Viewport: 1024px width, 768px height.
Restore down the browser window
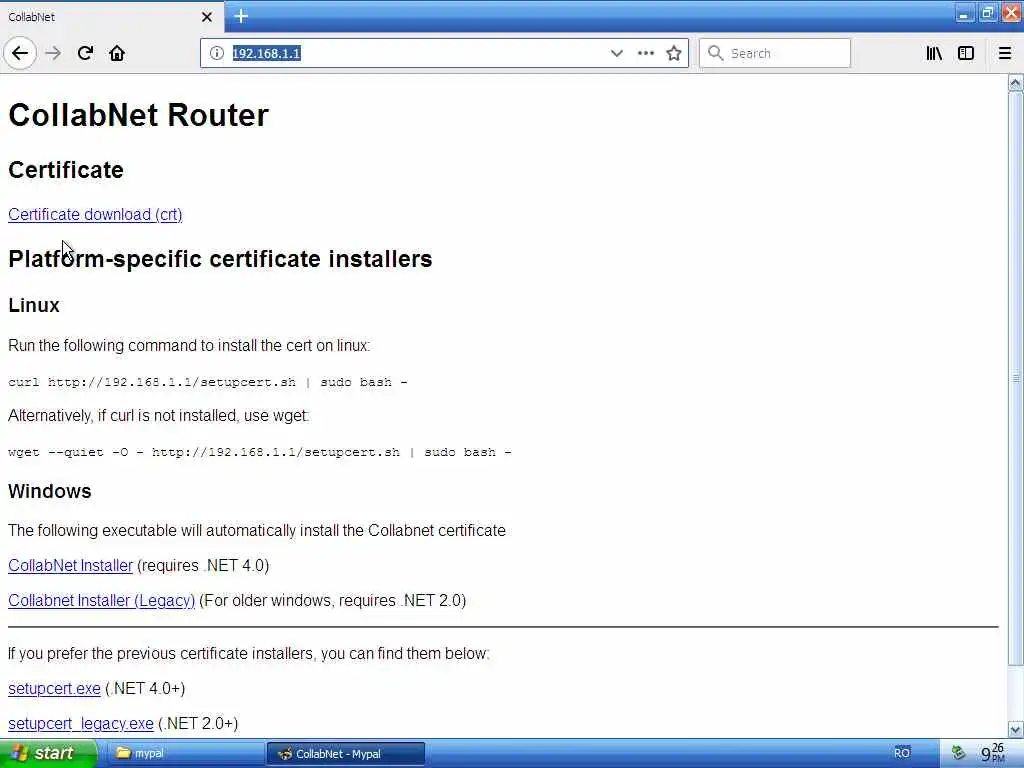click(987, 13)
